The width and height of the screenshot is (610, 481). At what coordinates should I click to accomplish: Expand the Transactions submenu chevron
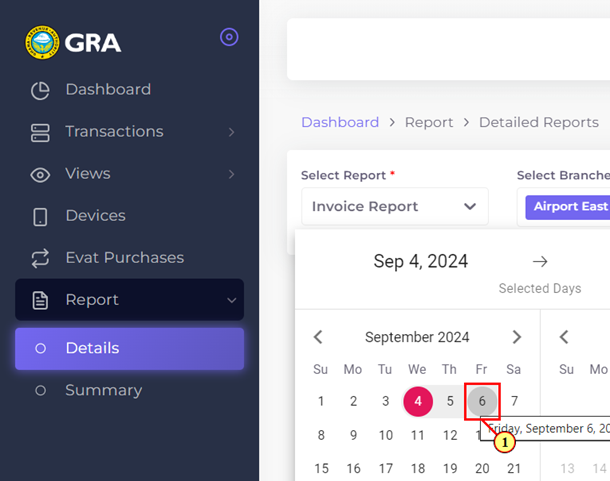[x=231, y=132]
